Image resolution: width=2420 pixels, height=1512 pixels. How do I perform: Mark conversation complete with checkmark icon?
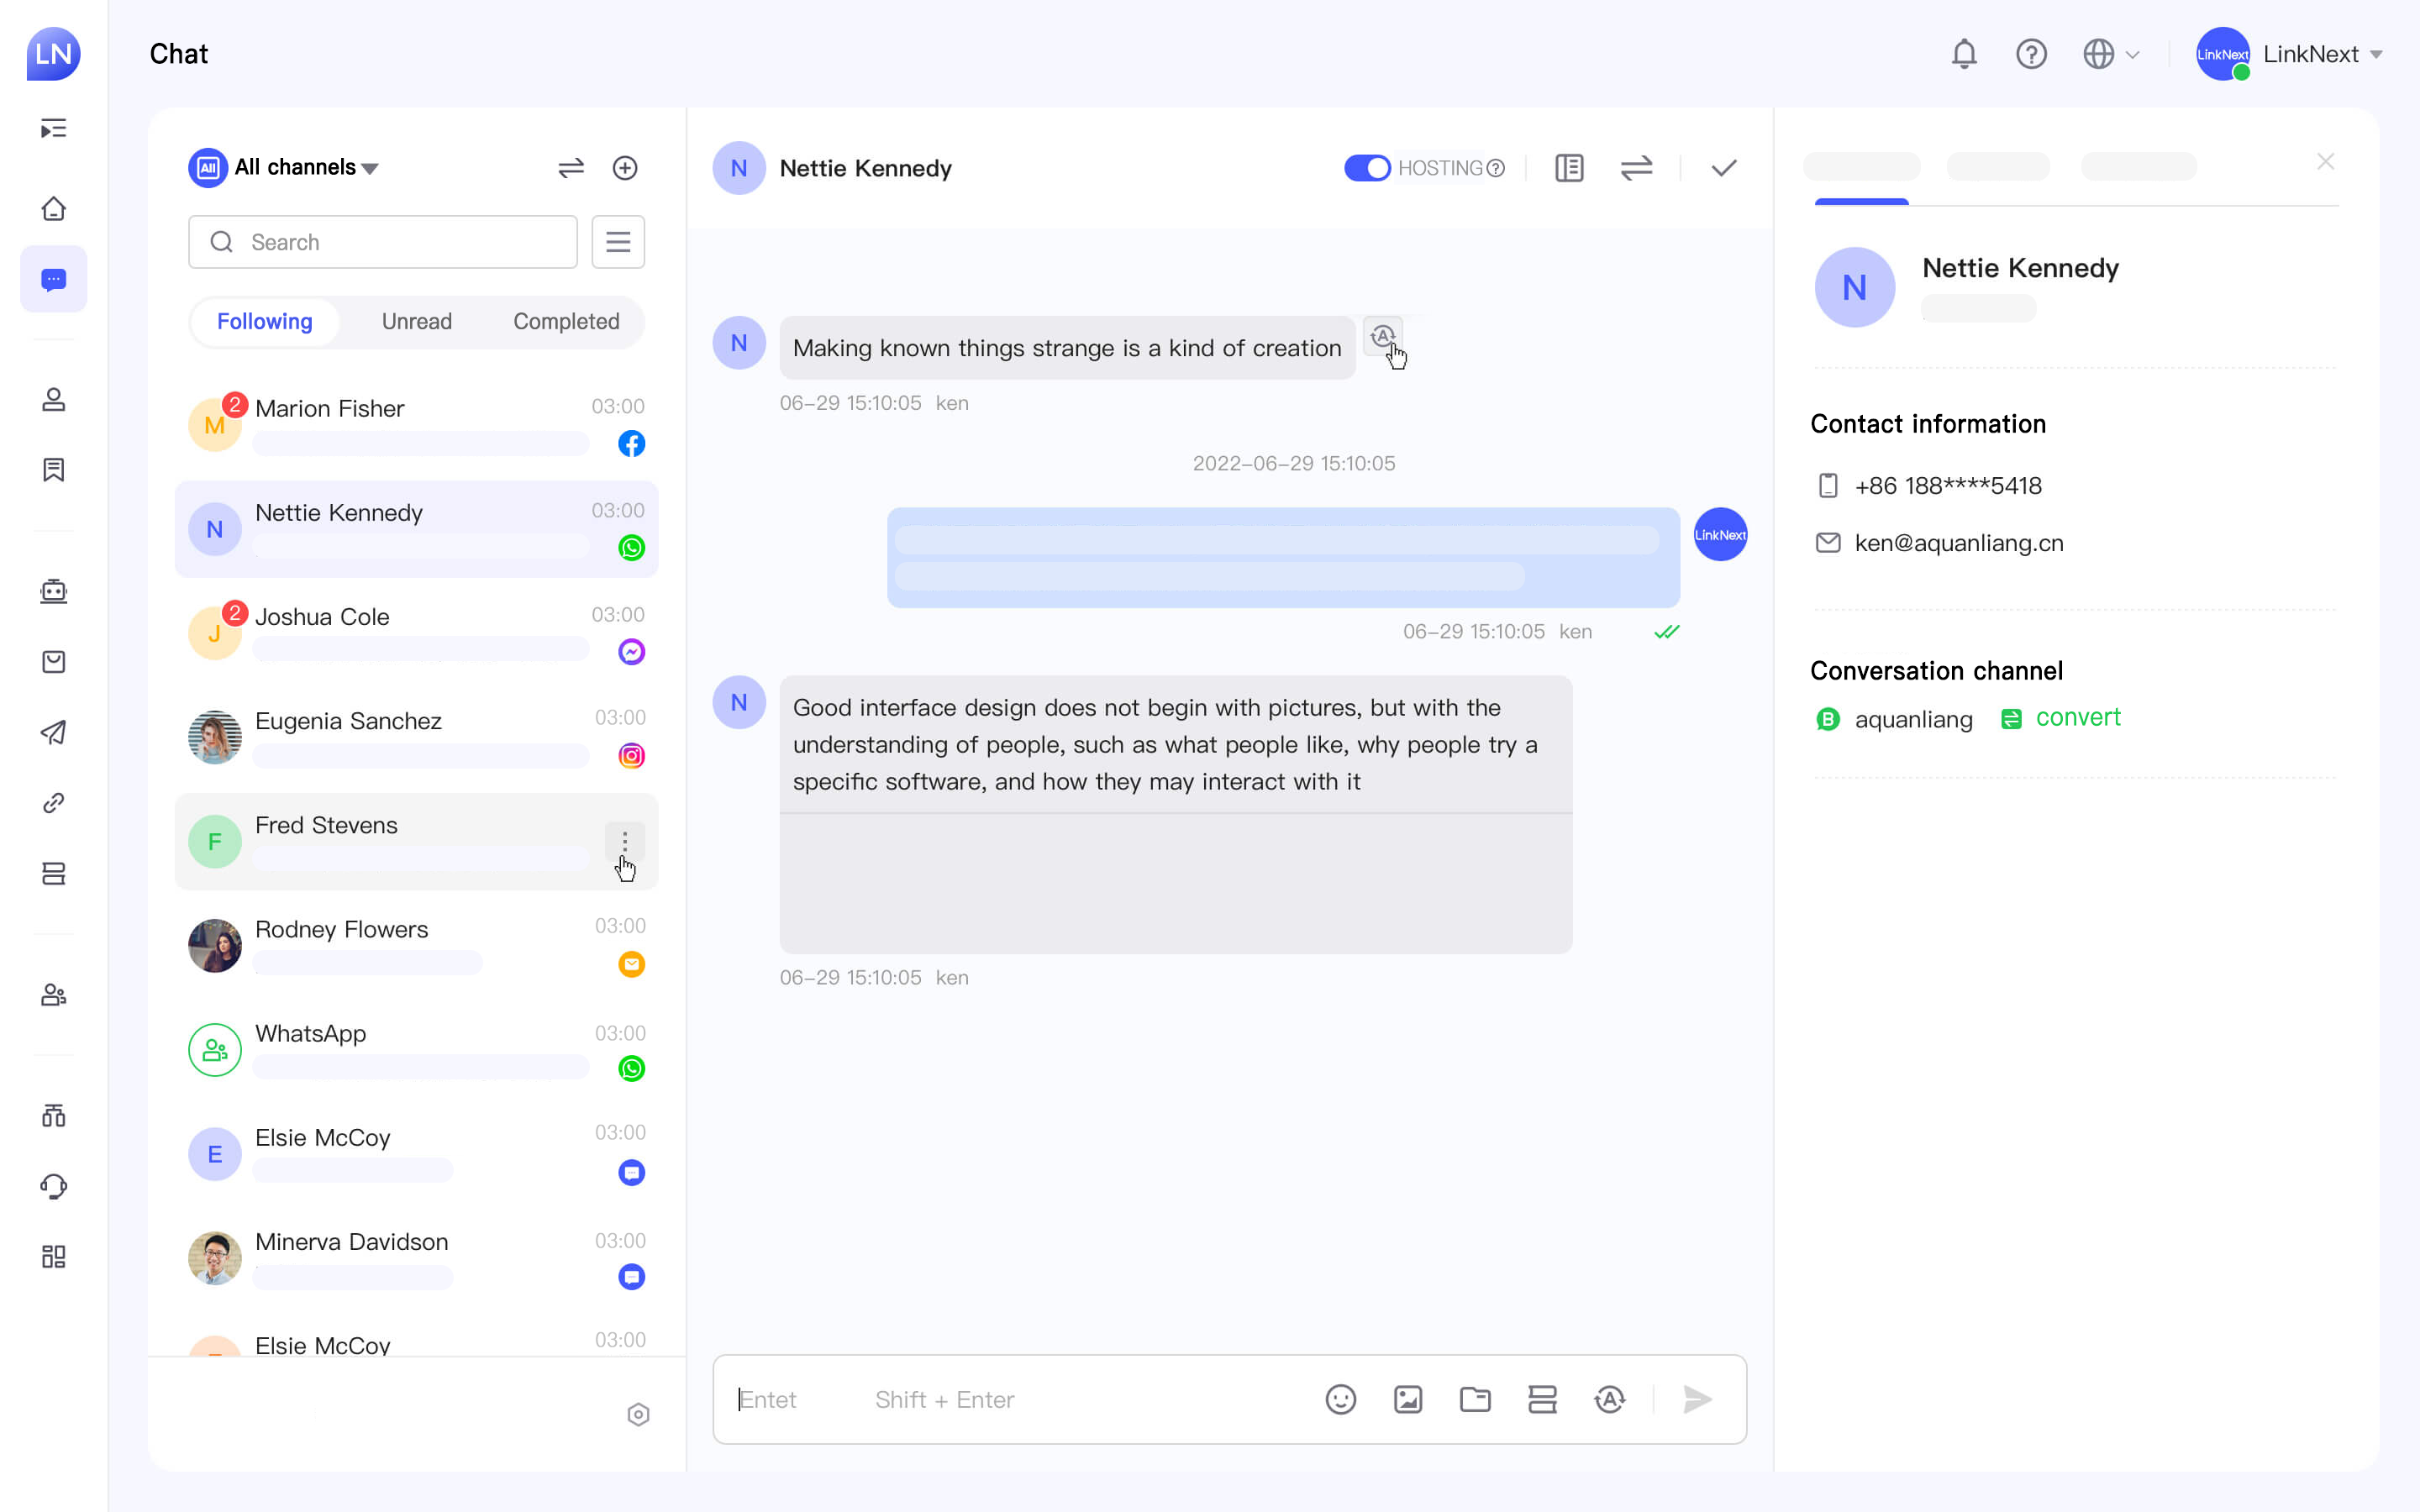coord(1723,168)
